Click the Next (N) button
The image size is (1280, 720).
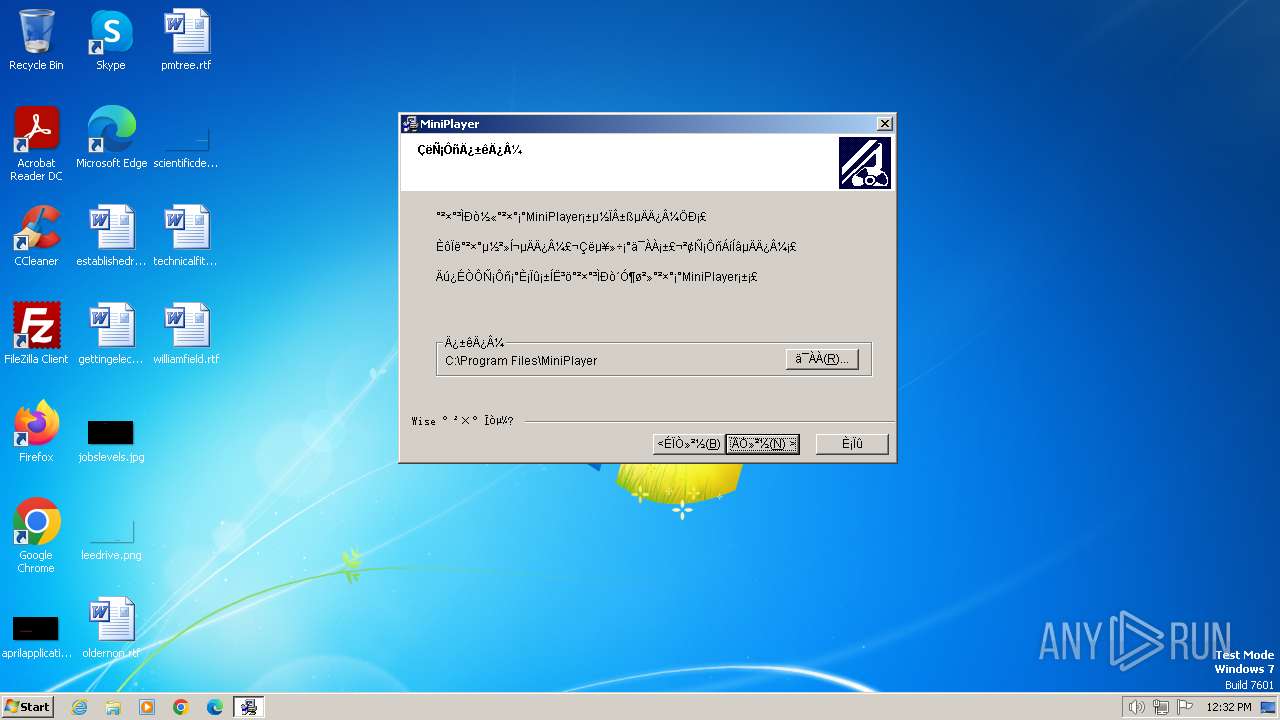762,444
